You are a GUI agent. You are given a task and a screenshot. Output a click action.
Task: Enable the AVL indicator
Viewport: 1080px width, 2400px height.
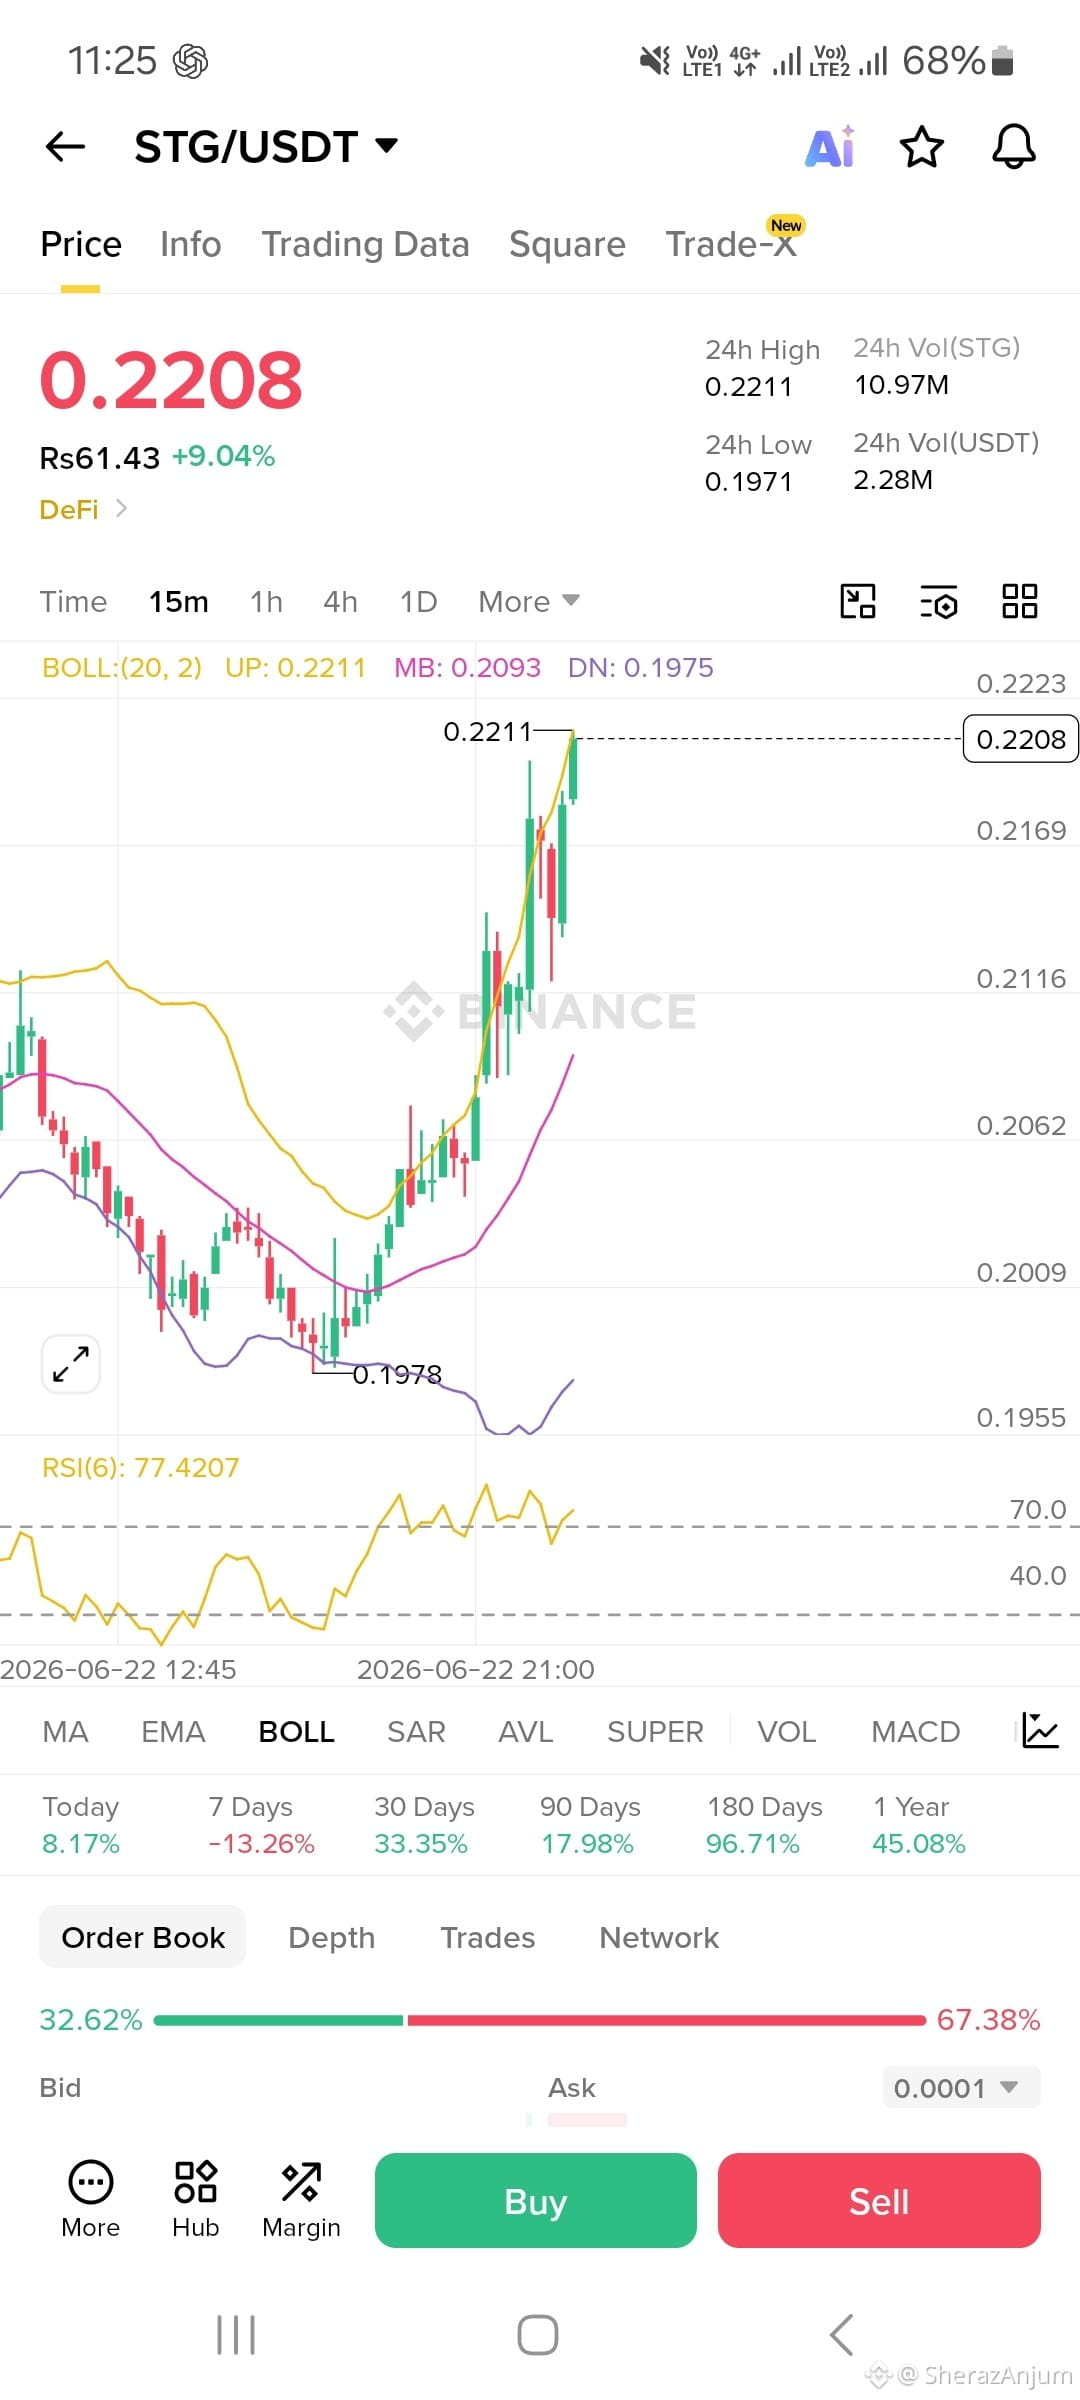tap(526, 1731)
